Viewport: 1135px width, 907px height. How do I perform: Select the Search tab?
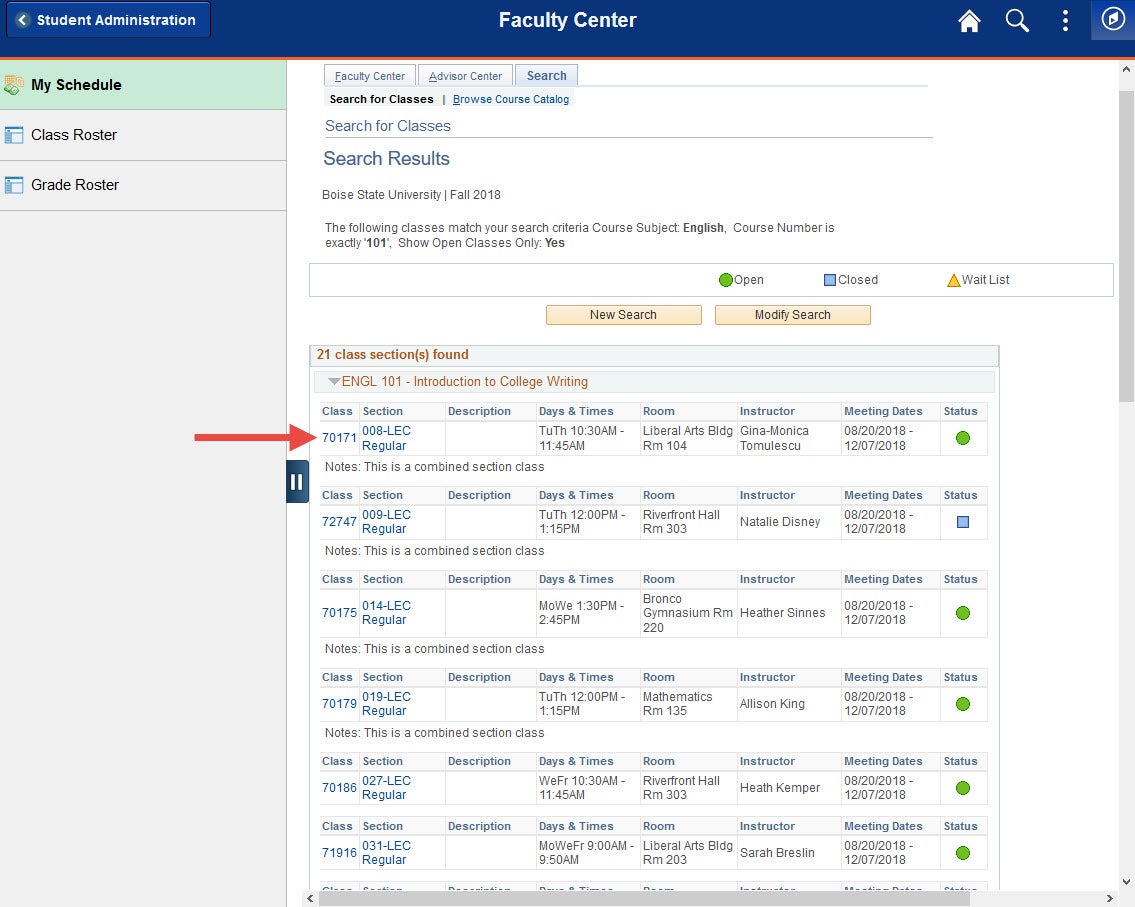[x=547, y=75]
